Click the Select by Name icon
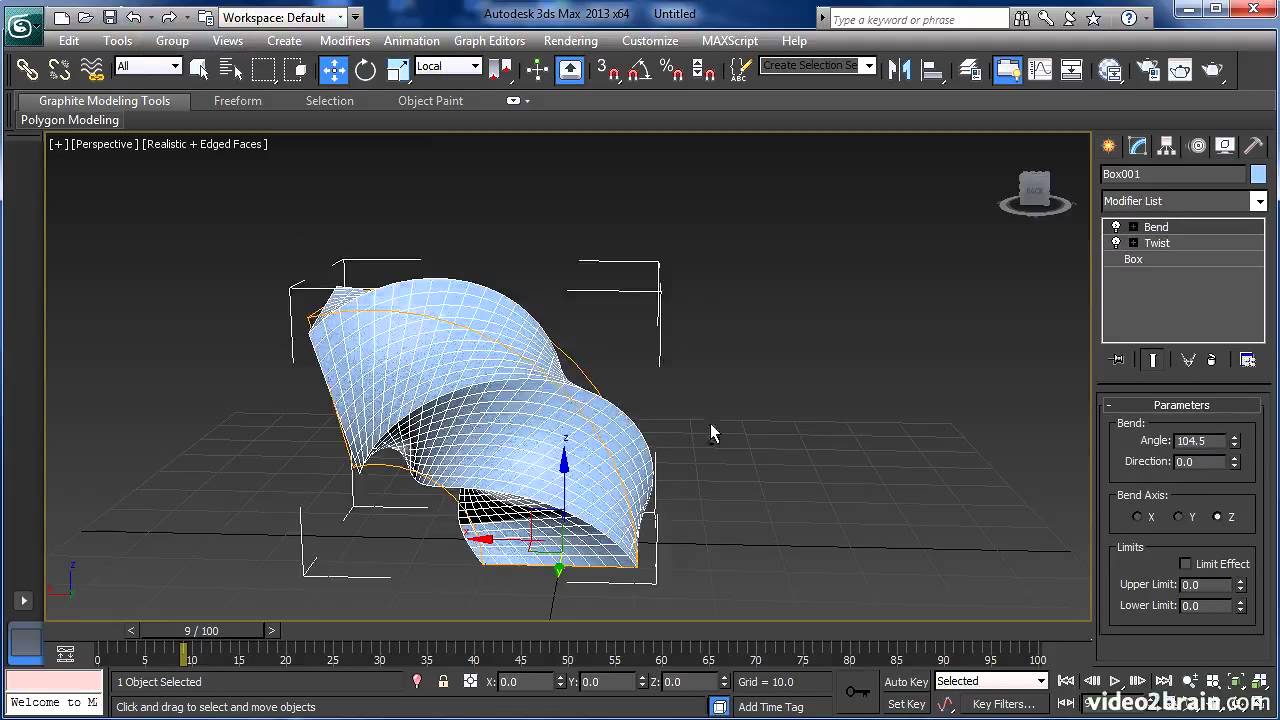 coord(231,69)
